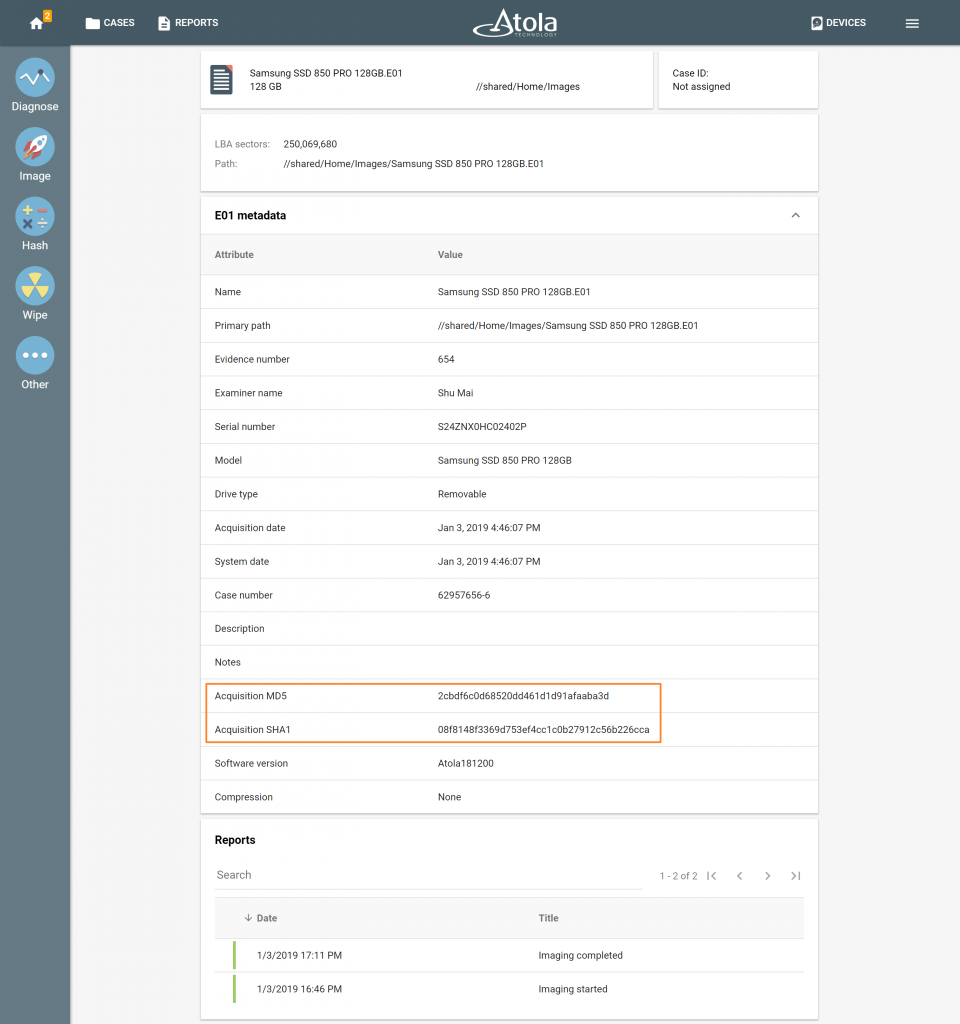This screenshot has width=960, height=1024.
Task: Select the Acquisition SHA1 hash value
Action: pos(543,729)
